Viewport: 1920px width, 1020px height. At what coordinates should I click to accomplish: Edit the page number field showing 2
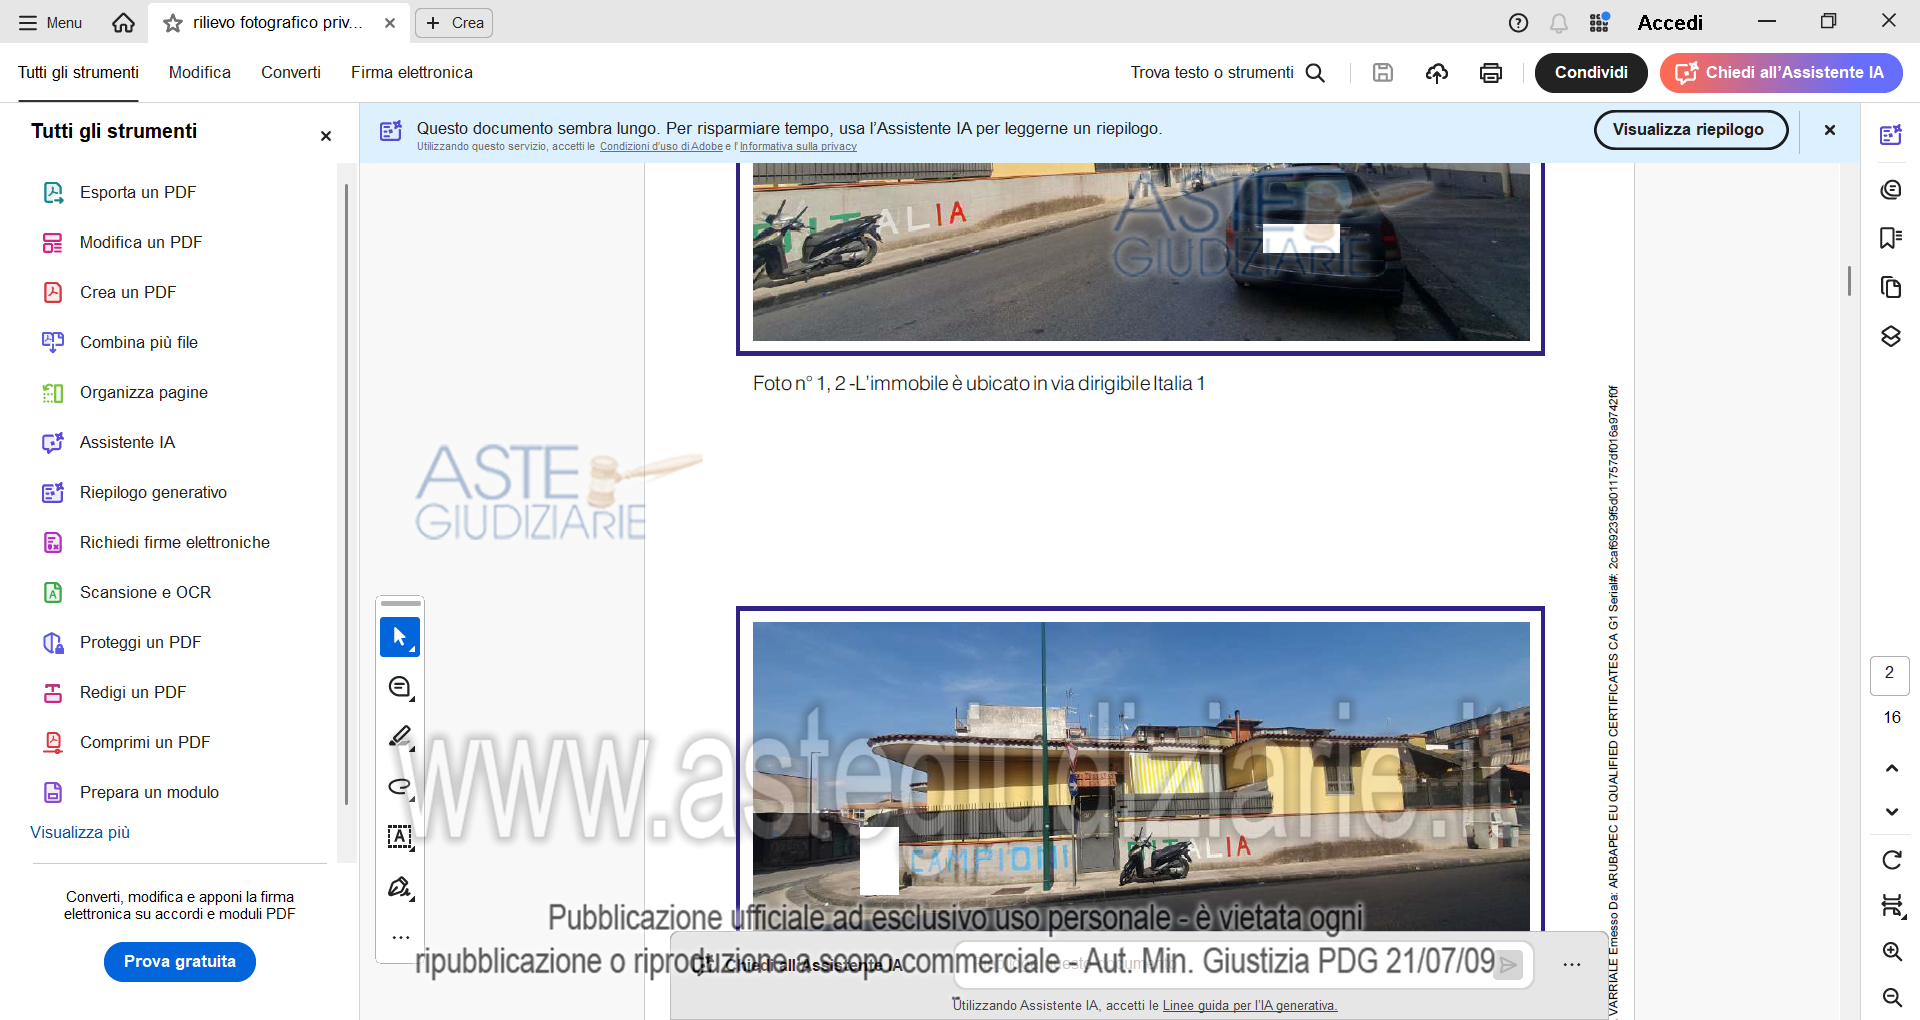1888,675
